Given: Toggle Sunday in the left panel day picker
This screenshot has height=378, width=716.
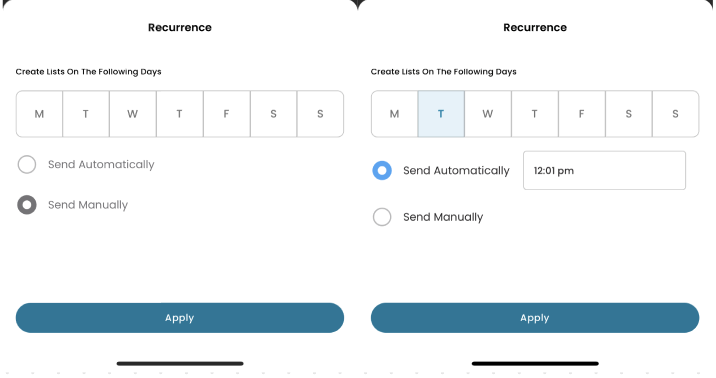Looking at the screenshot, I should [321, 114].
